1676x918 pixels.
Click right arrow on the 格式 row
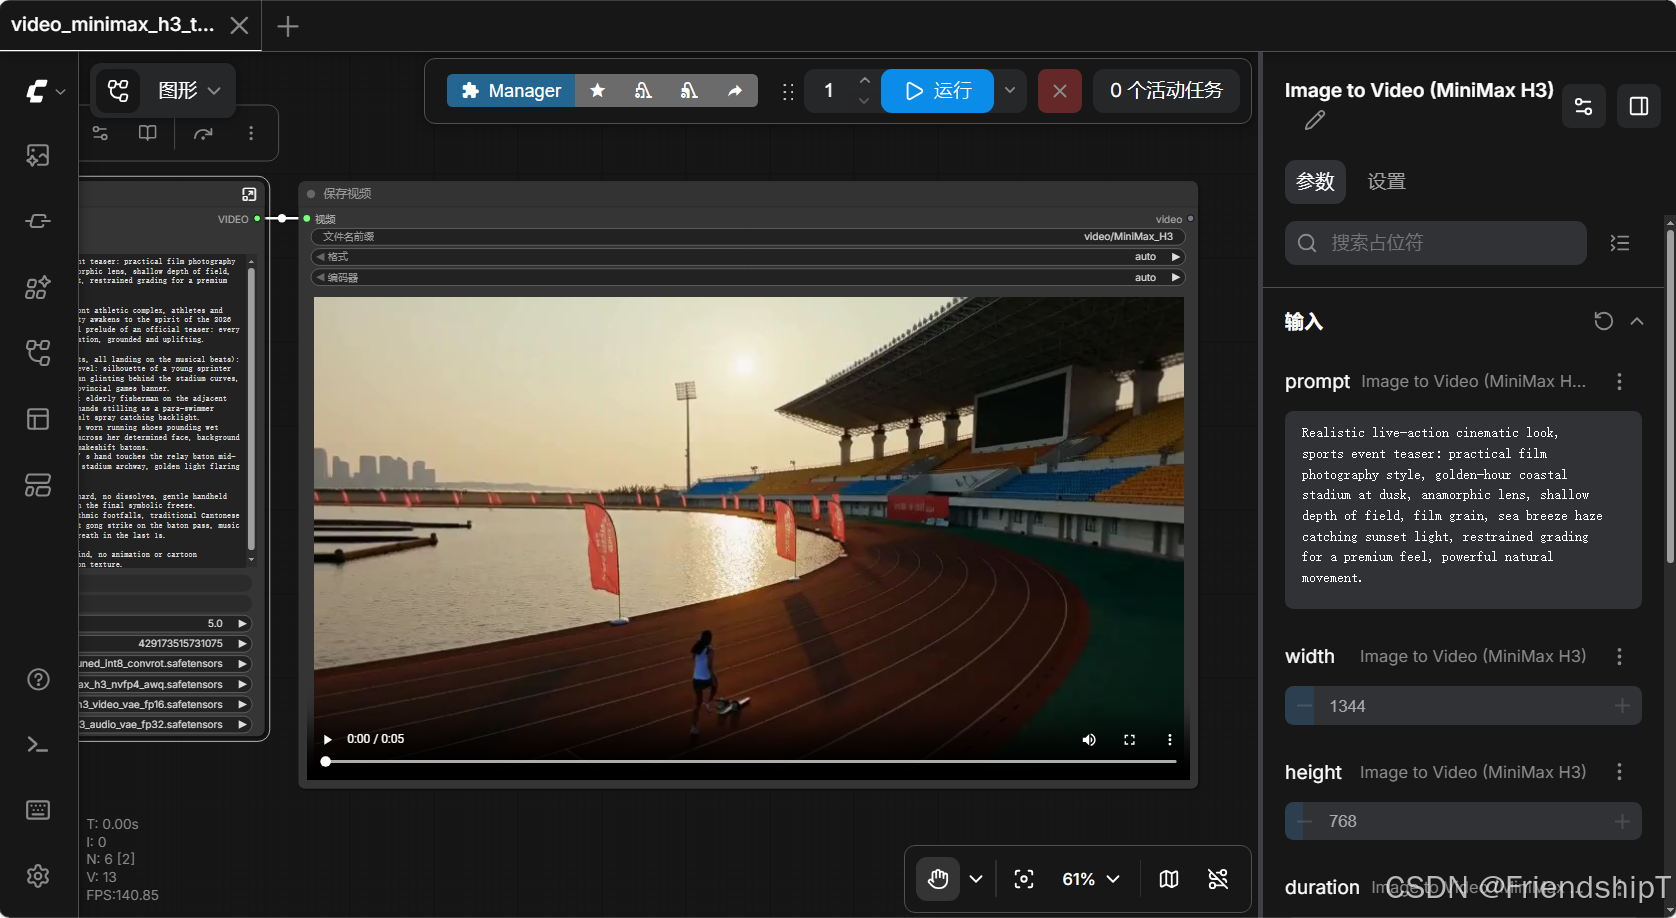(1176, 257)
